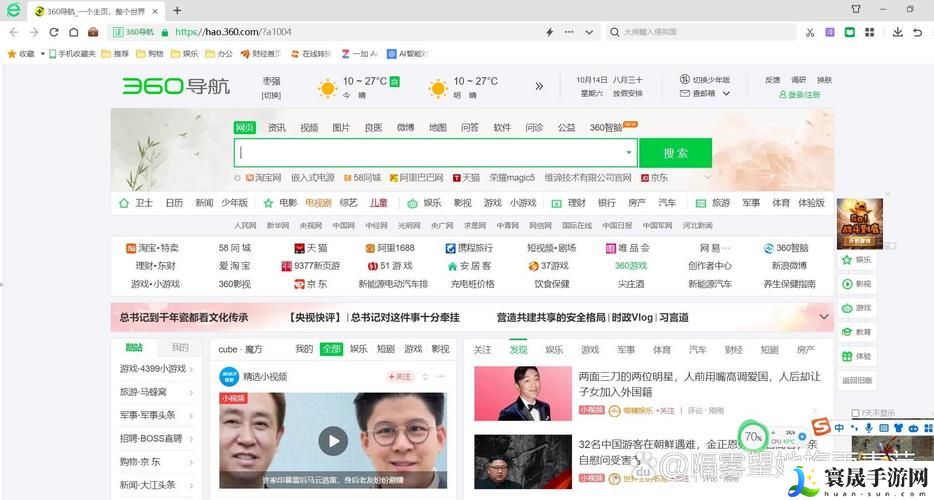This screenshot has height=500, width=934.
Task: Click the 返回旧版 sidebar button
Action: [857, 380]
